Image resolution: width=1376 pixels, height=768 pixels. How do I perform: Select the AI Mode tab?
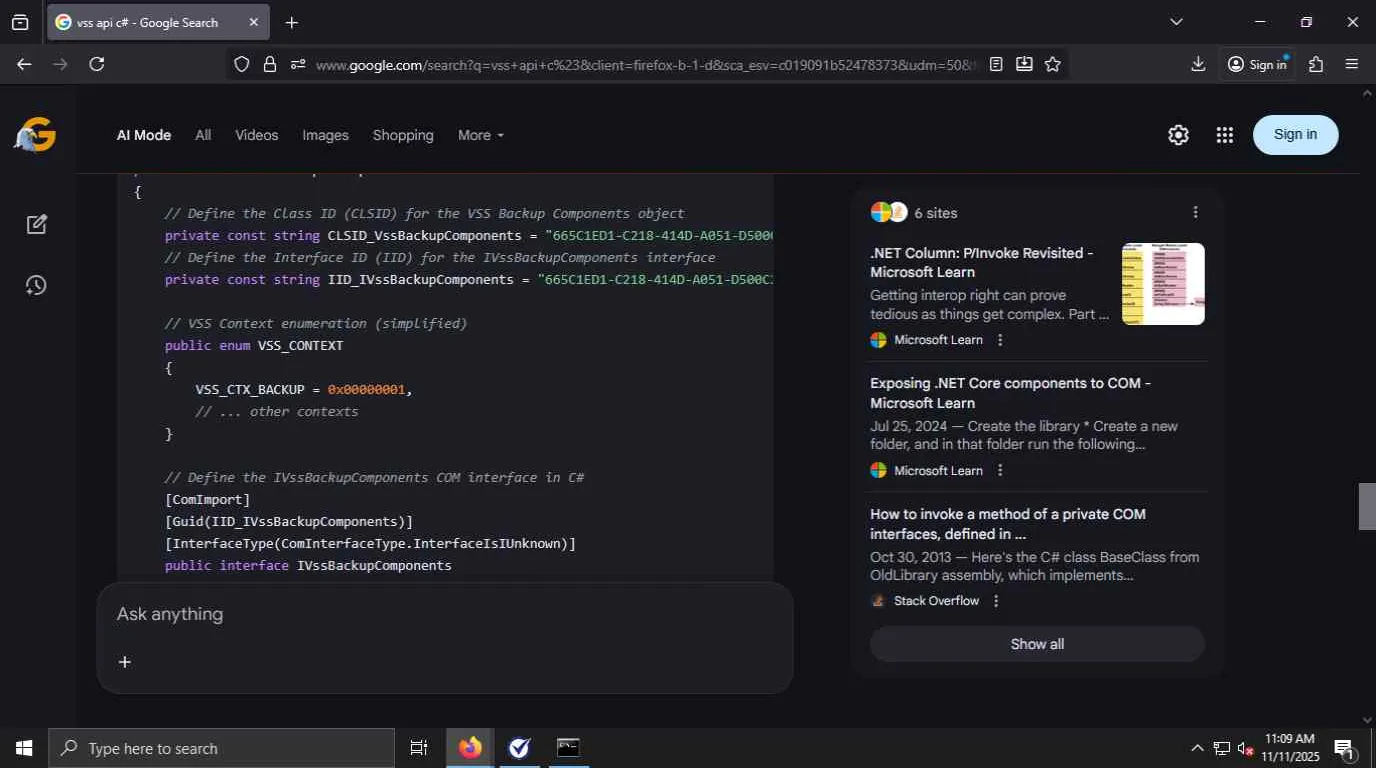pos(144,135)
